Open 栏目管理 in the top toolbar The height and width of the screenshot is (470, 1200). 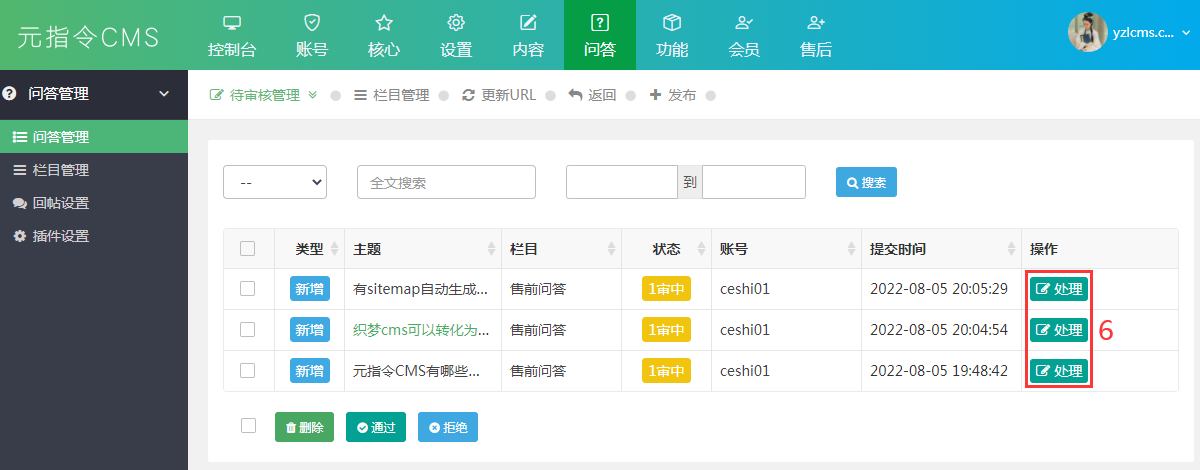point(391,95)
